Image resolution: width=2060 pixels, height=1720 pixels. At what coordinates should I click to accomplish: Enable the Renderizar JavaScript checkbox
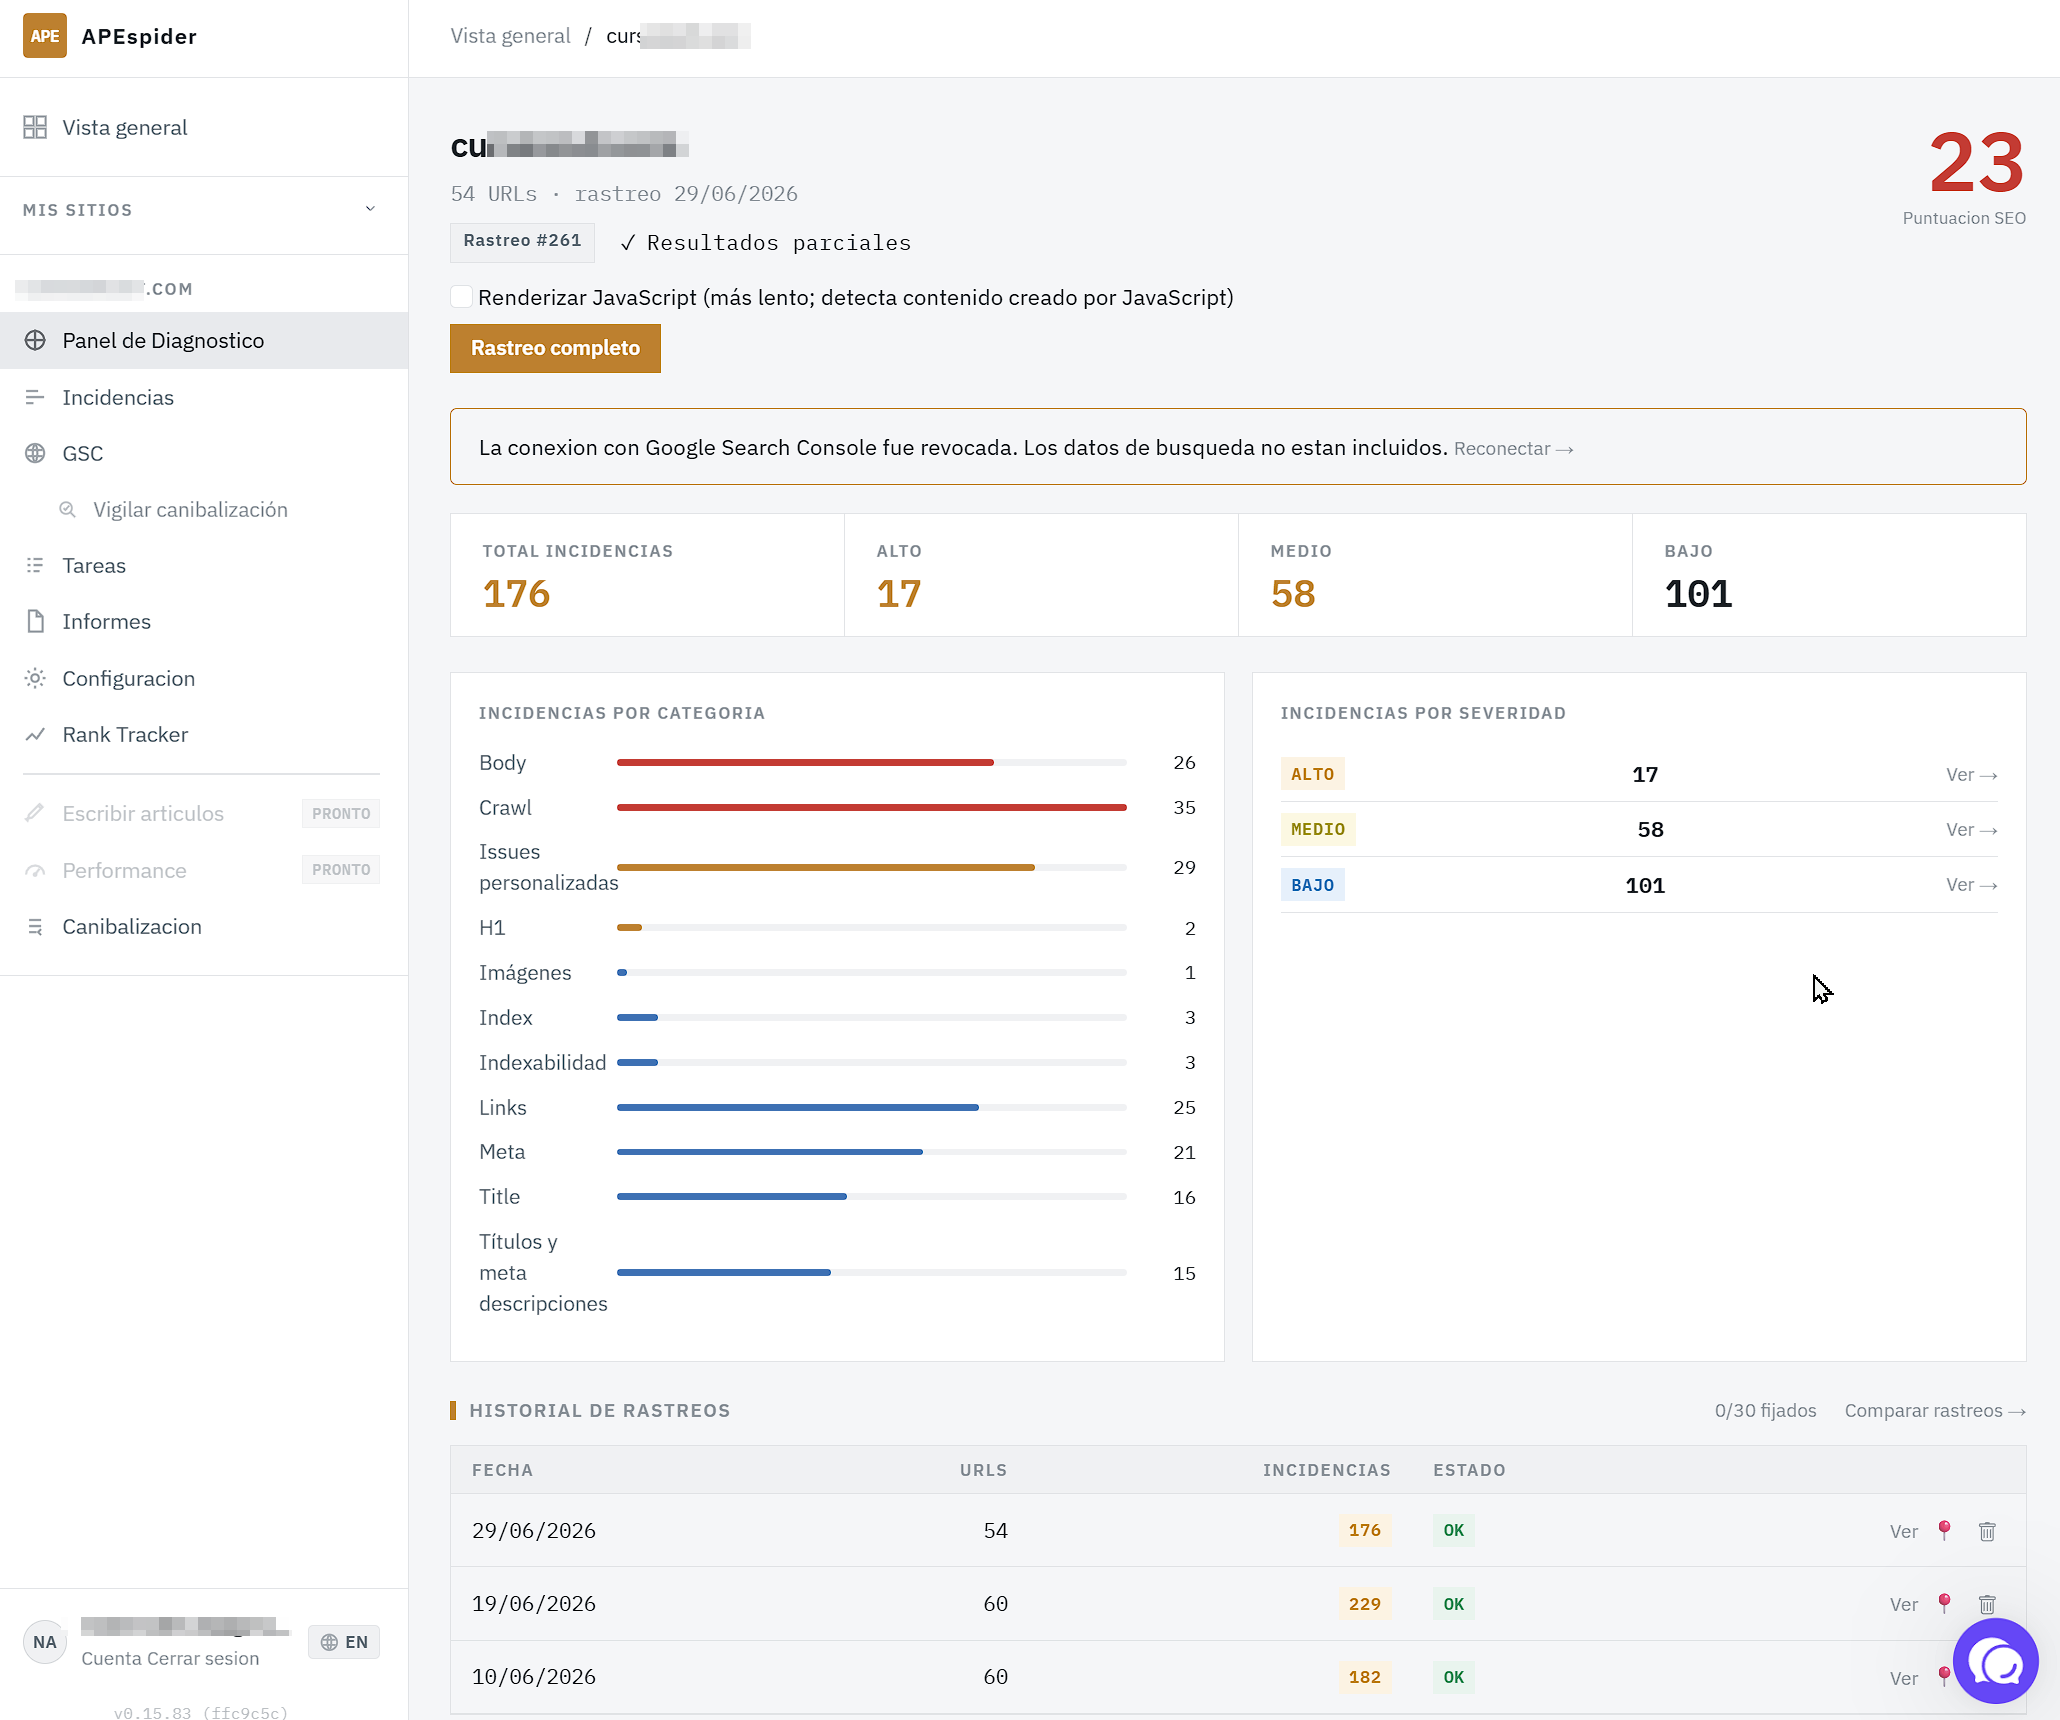[461, 297]
